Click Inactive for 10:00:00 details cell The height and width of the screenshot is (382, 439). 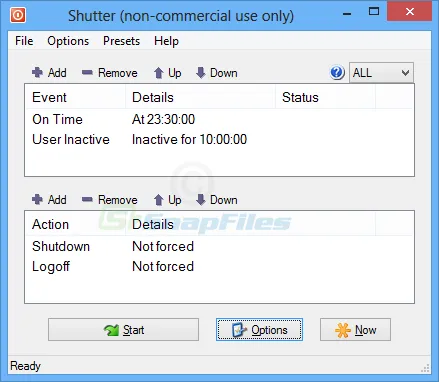(189, 139)
